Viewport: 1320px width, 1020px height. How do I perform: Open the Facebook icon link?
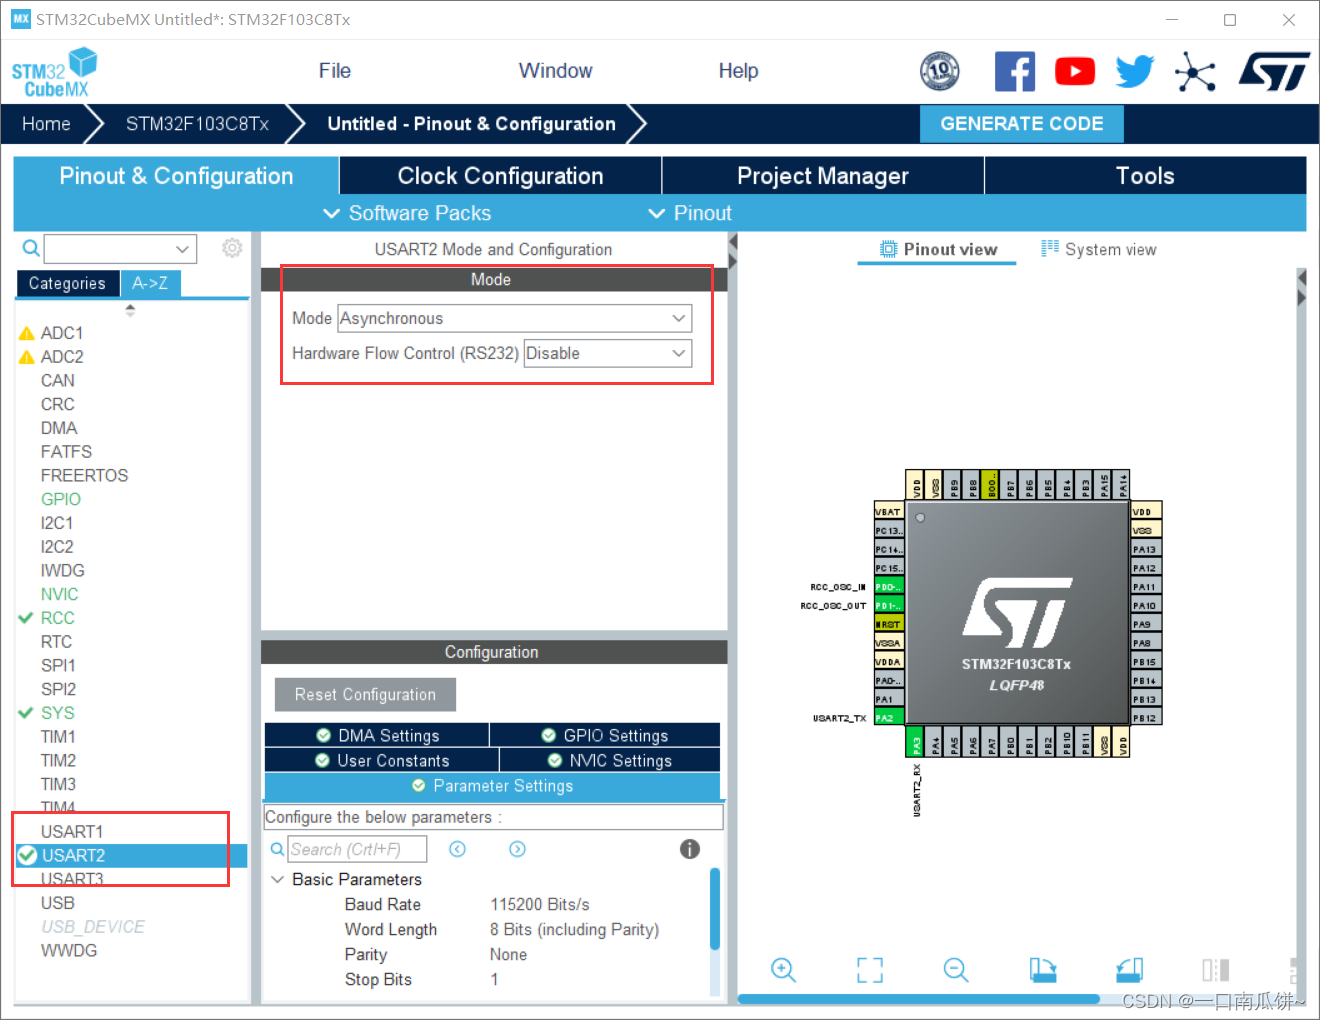pyautogui.click(x=1015, y=71)
